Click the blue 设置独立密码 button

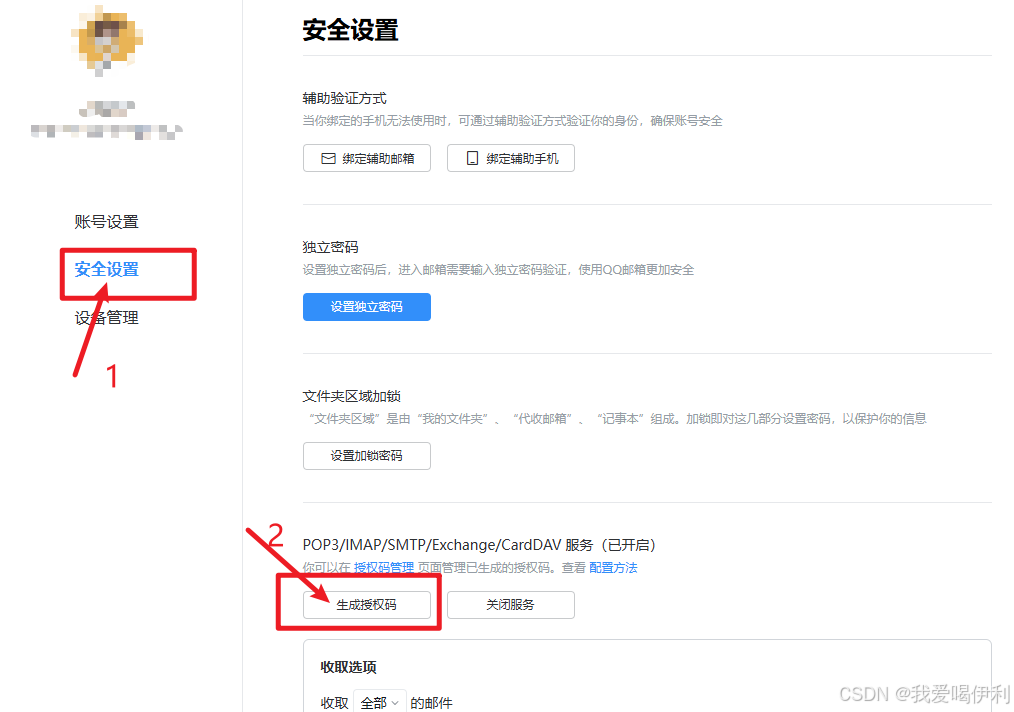click(367, 307)
